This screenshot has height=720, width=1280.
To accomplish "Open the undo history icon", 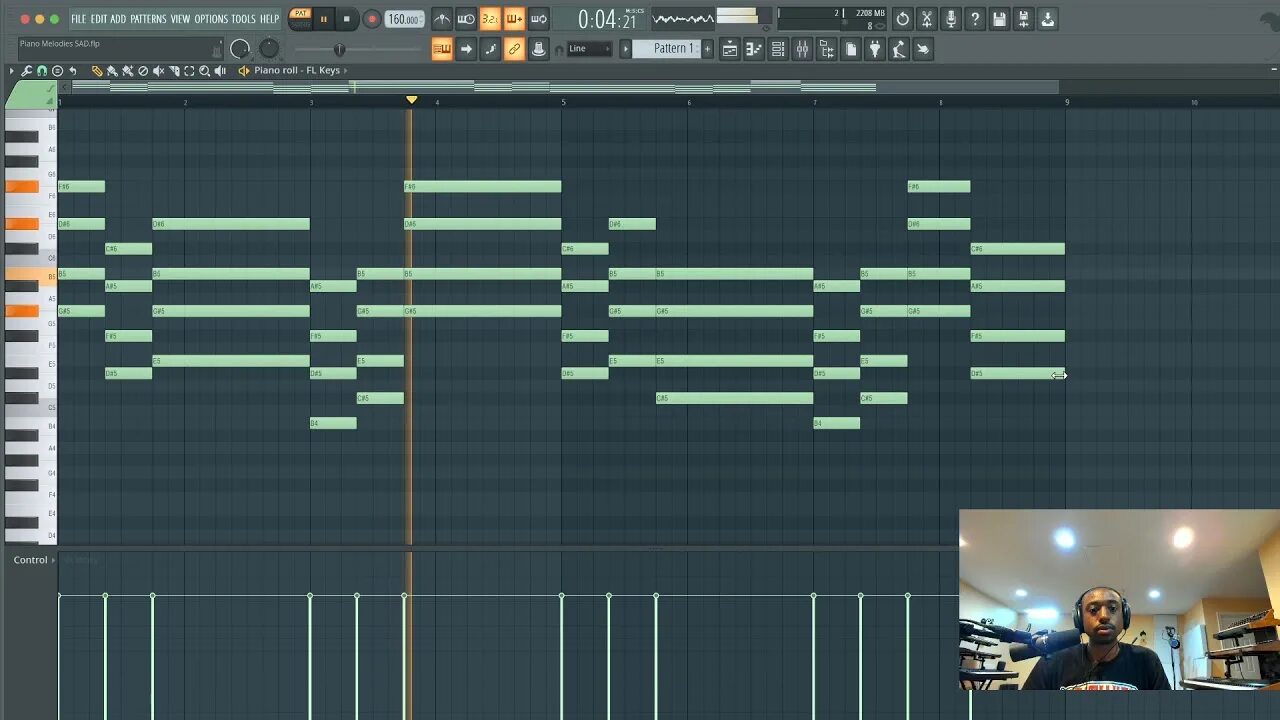I will (903, 19).
